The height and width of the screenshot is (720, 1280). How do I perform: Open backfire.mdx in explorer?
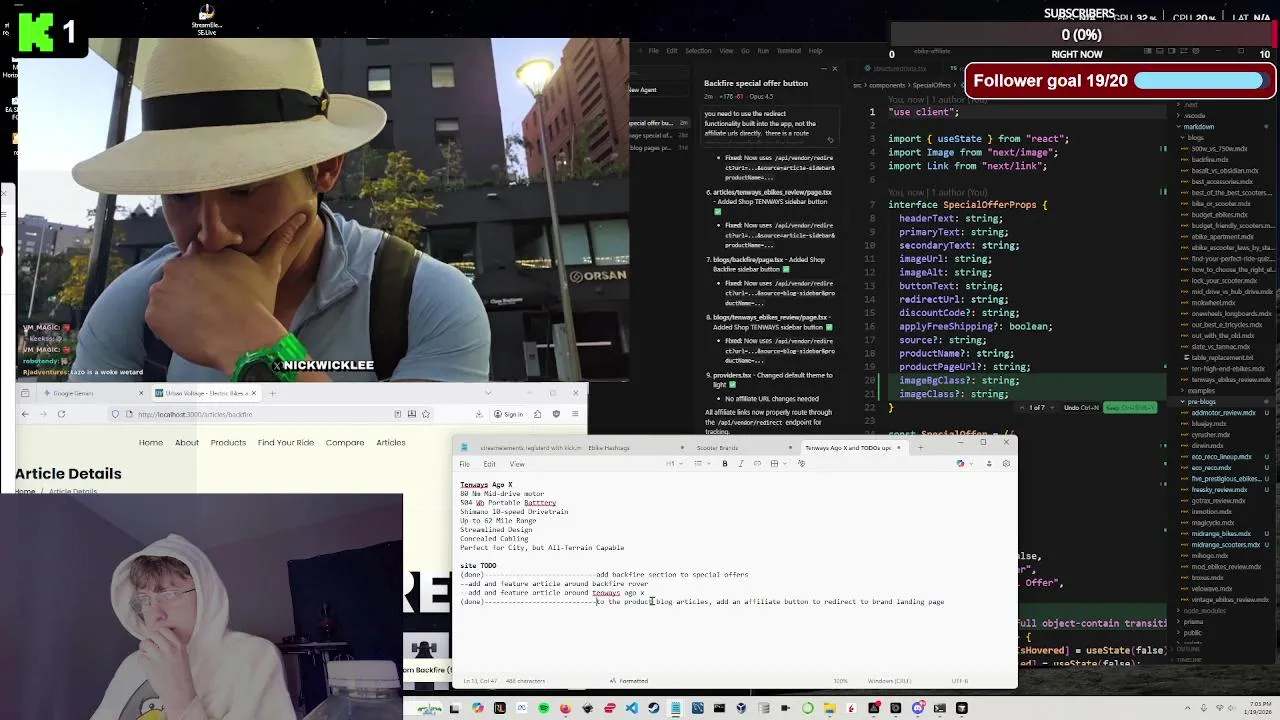1210,160
